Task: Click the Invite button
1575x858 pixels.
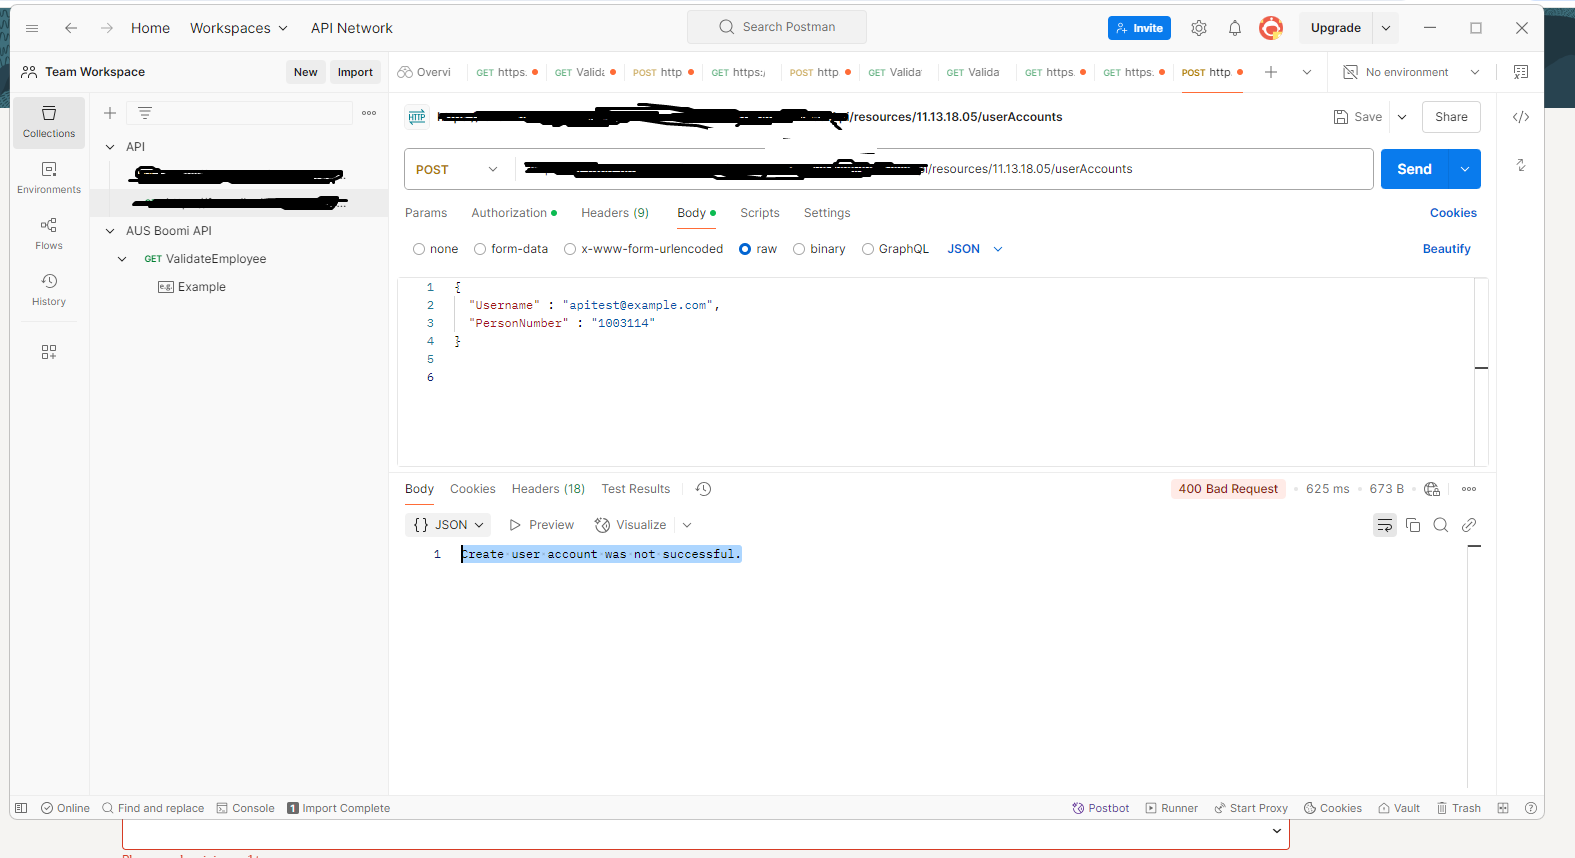Action: (1139, 28)
